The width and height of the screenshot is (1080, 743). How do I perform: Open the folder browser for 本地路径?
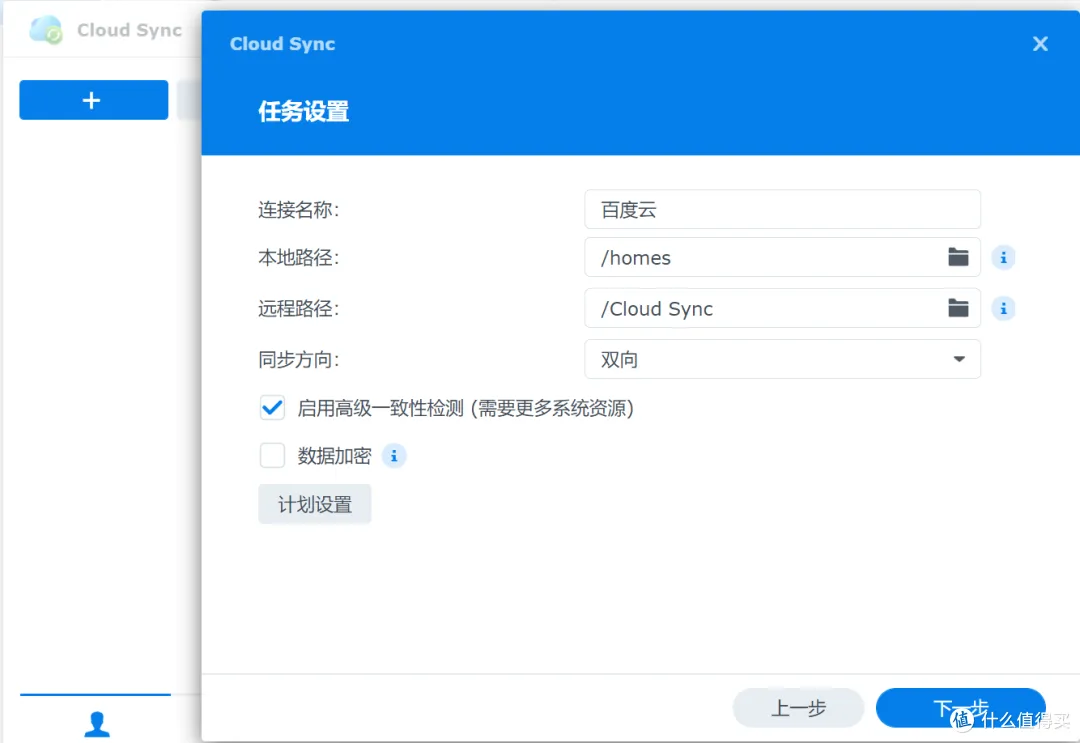click(x=957, y=257)
